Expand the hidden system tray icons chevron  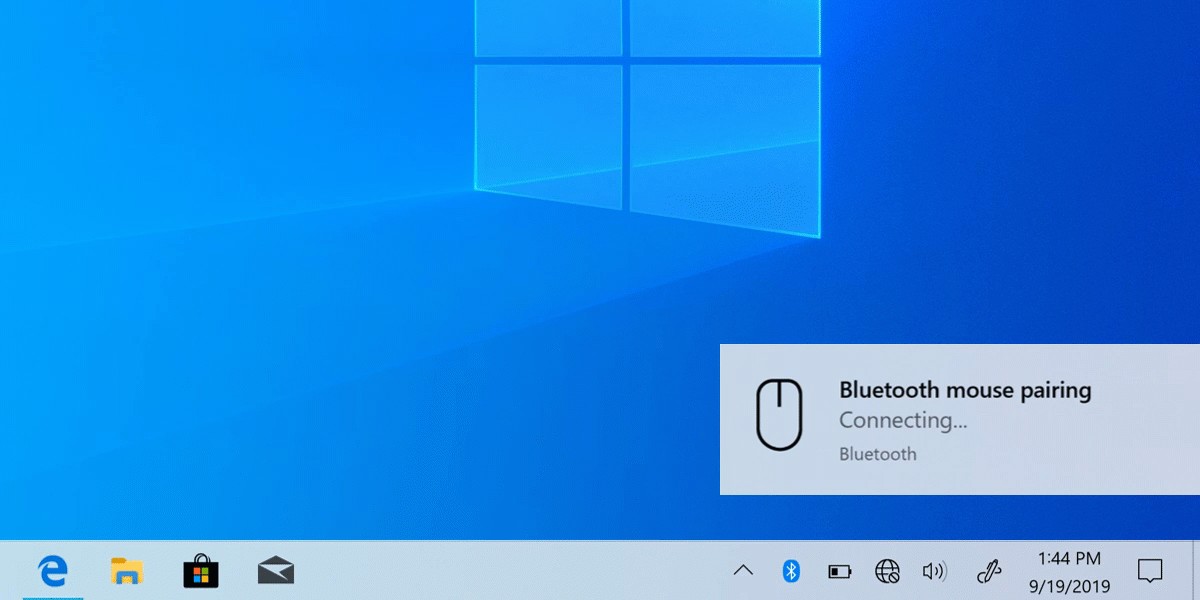743,571
